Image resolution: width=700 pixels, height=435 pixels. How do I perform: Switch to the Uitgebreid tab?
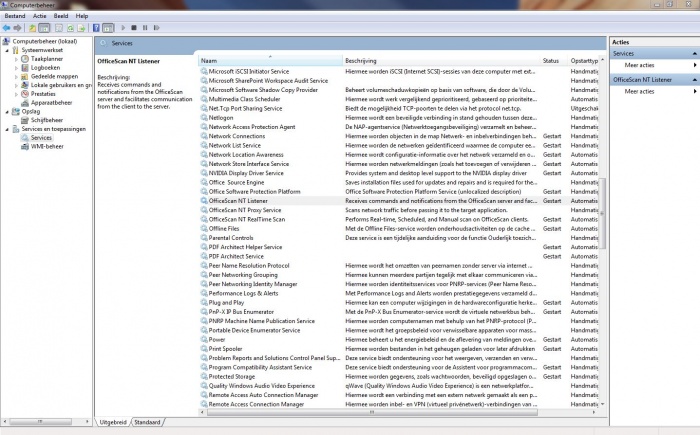pos(113,422)
